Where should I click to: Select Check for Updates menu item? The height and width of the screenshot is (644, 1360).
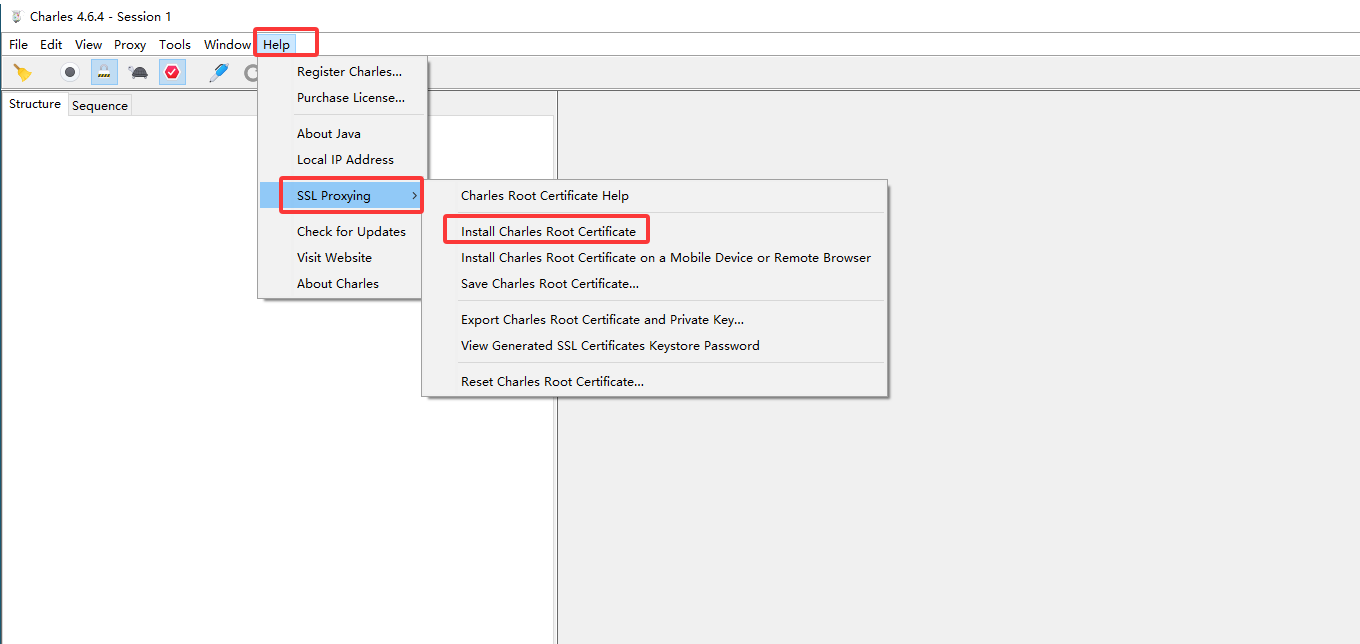[343, 232]
